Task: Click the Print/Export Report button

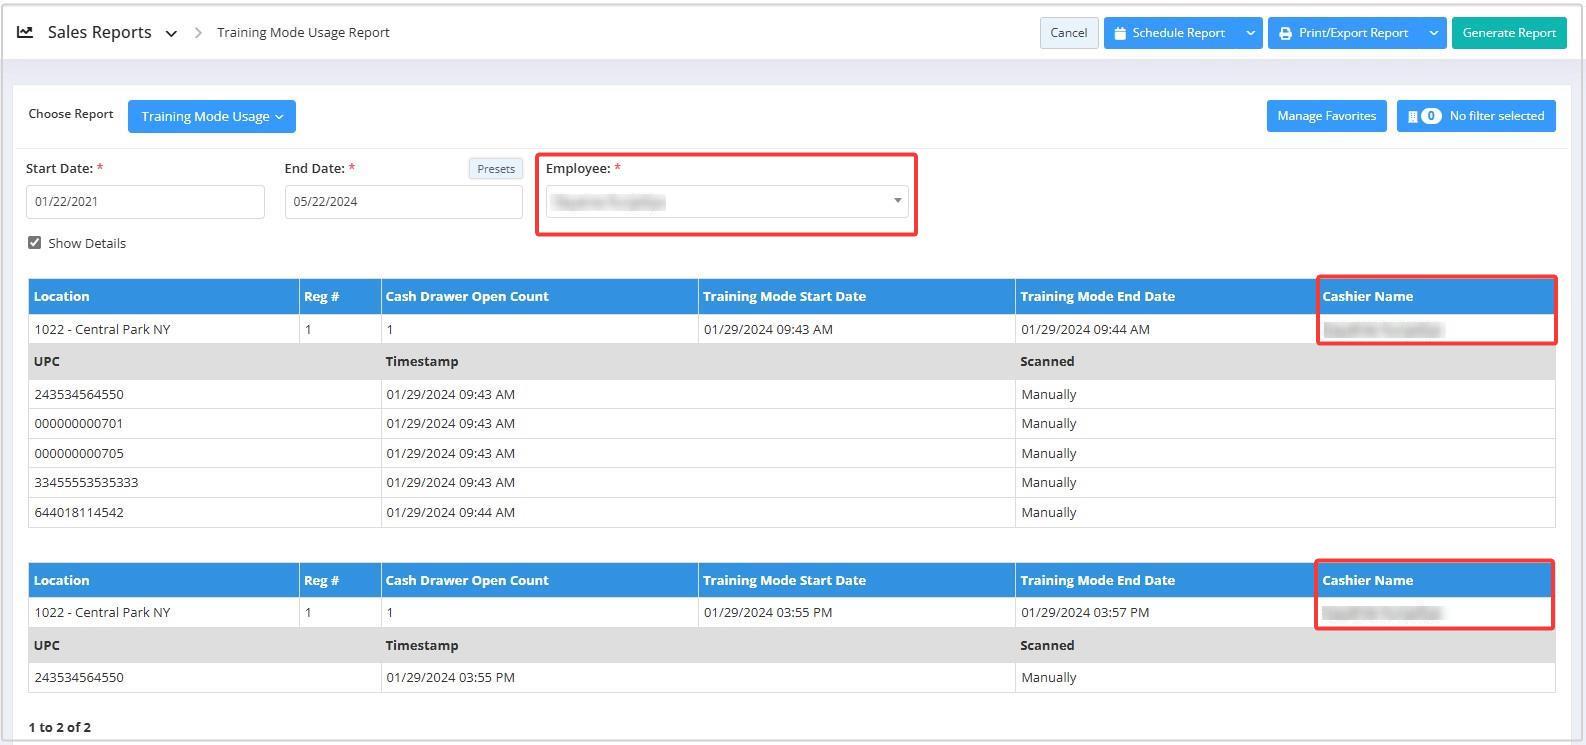Action: [x=1345, y=33]
